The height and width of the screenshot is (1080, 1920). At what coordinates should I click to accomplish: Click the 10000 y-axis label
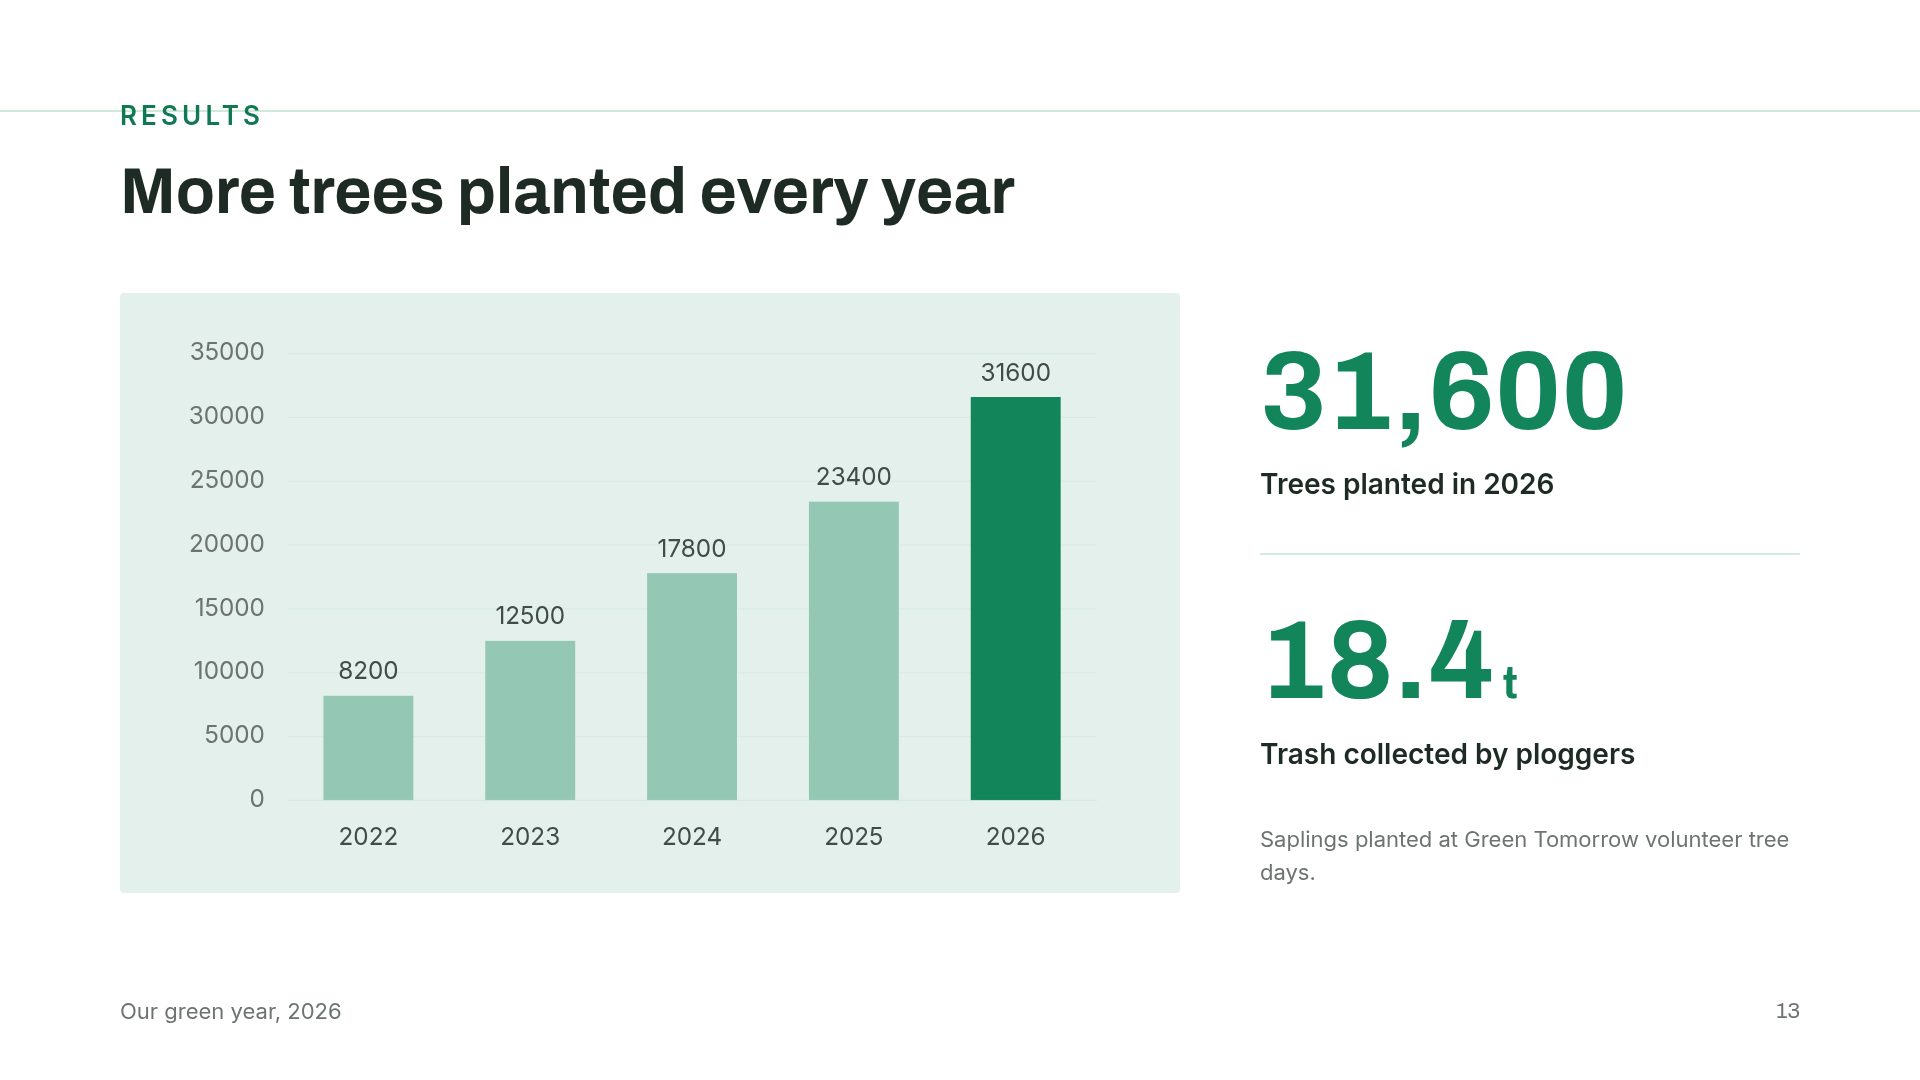(229, 671)
